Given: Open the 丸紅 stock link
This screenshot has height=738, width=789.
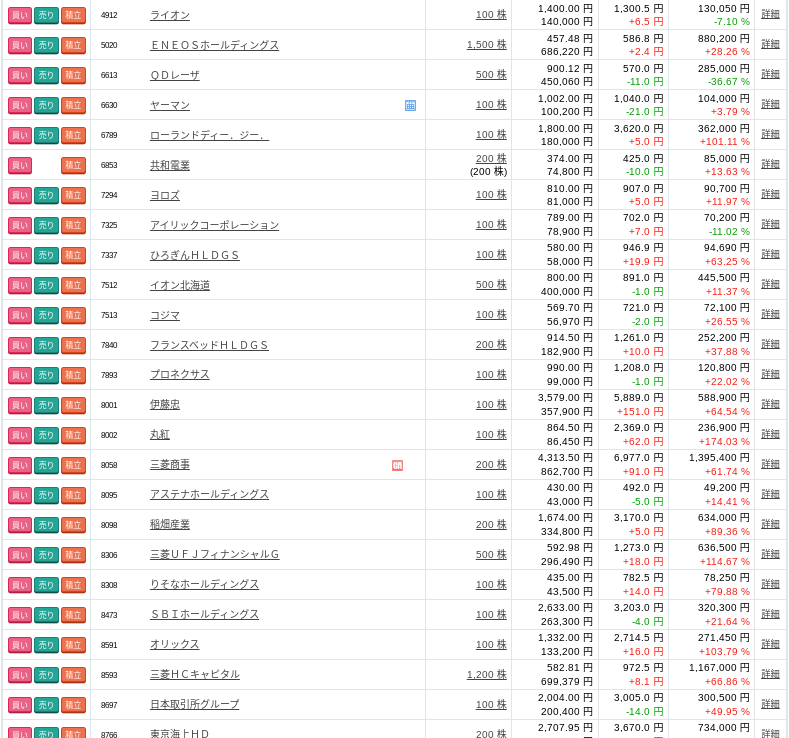Looking at the screenshot, I should 160,435.
